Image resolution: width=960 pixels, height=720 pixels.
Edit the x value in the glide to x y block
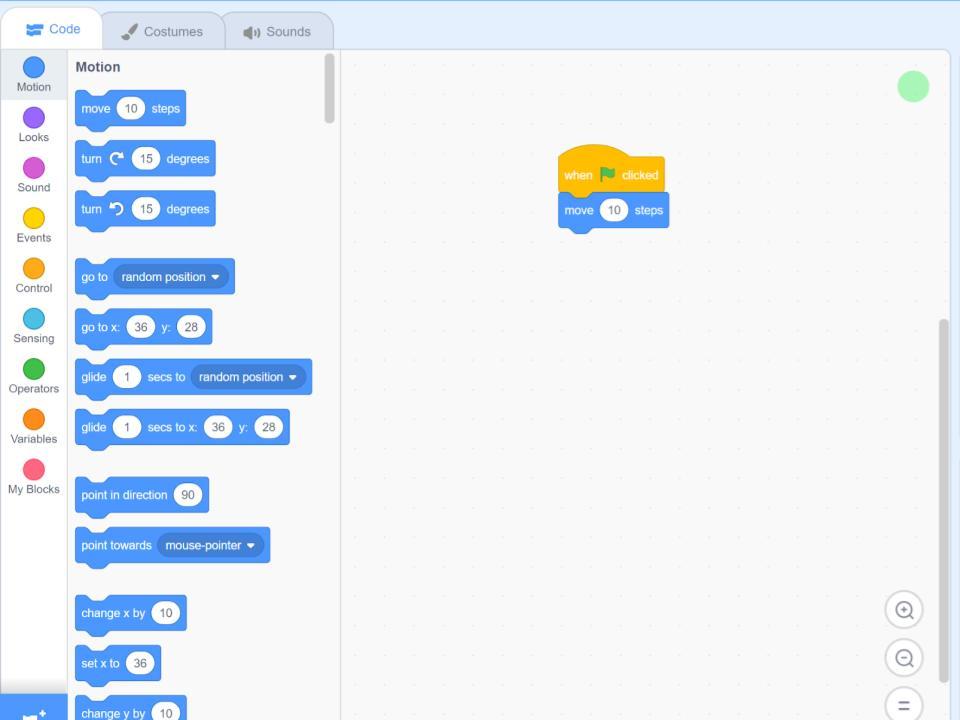218,427
